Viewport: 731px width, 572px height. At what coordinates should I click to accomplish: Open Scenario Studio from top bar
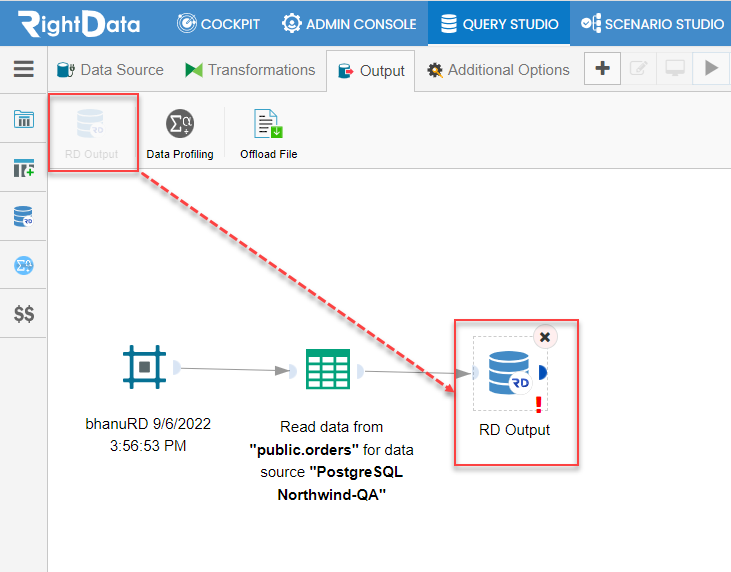pyautogui.click(x=652, y=24)
